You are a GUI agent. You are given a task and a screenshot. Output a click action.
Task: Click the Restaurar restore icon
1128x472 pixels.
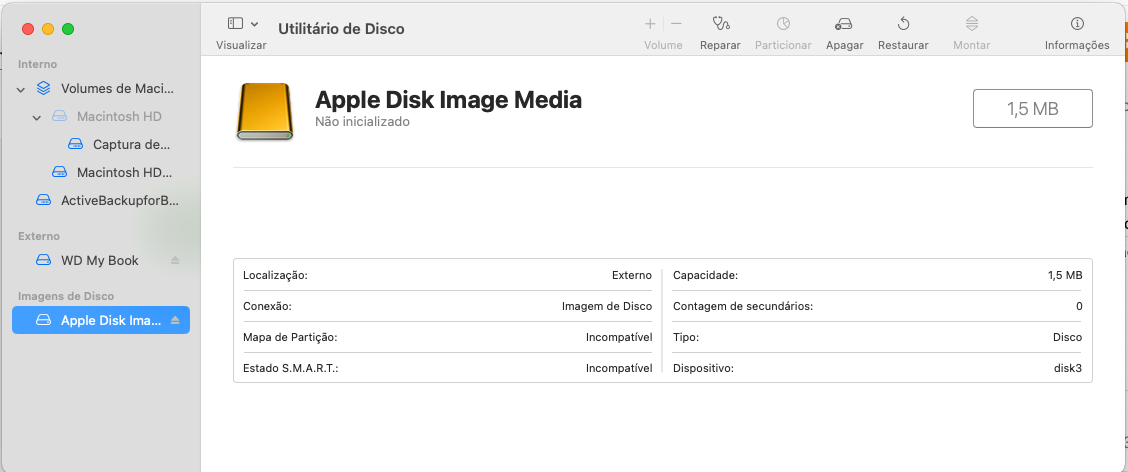coord(902,24)
